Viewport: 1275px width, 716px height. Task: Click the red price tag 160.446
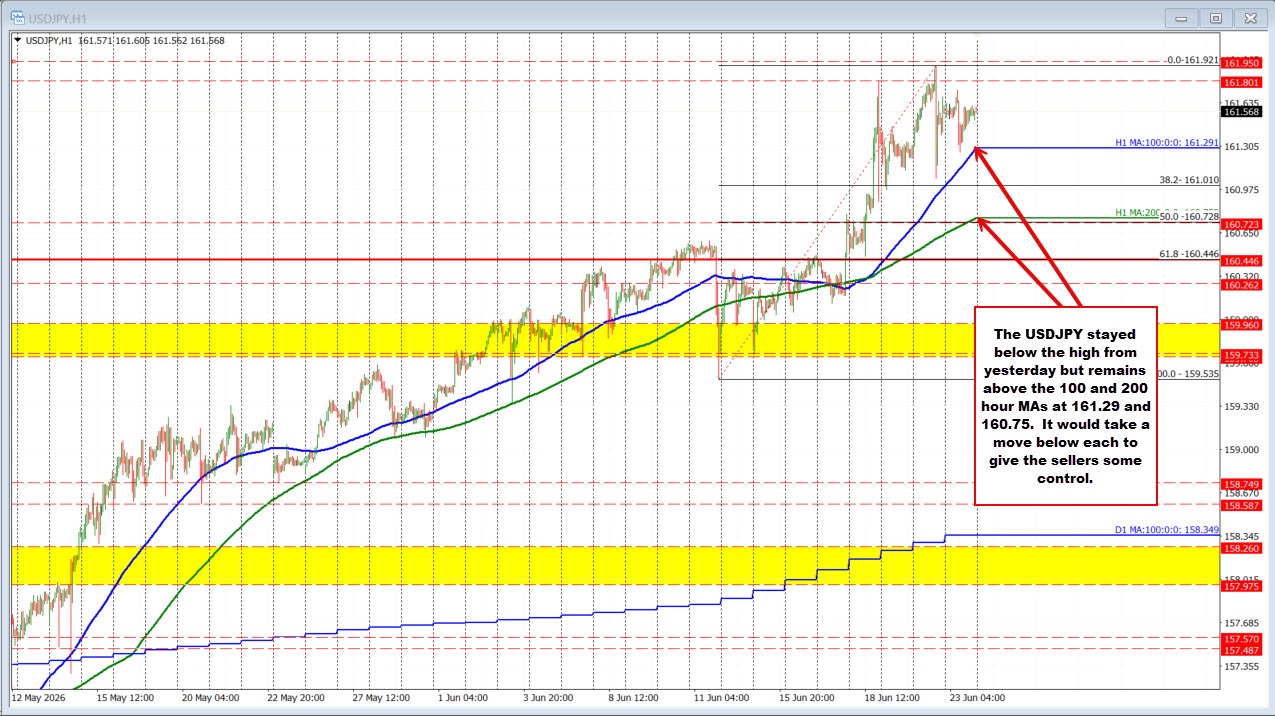click(1243, 259)
